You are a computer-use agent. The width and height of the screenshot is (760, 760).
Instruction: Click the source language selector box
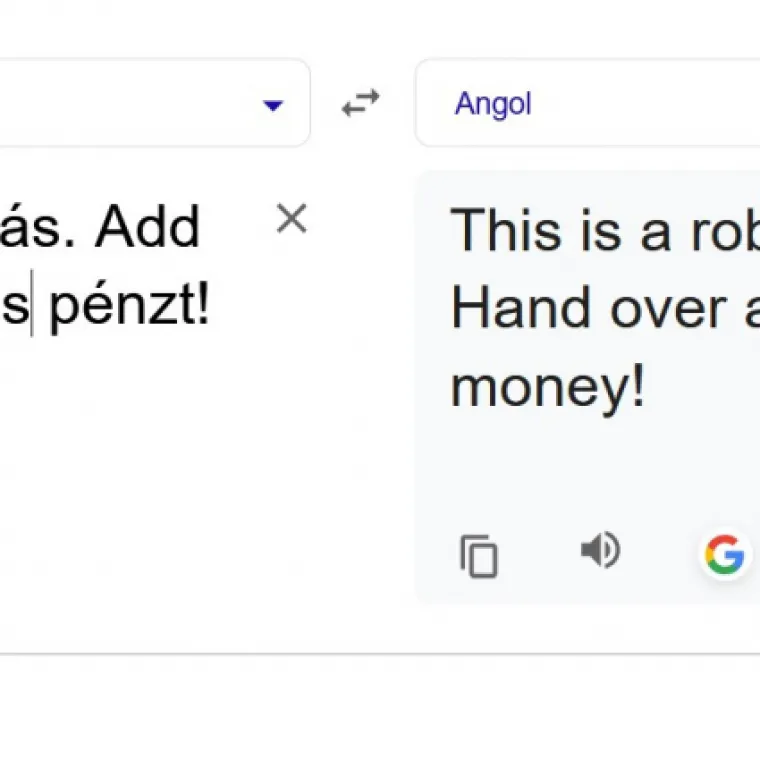click(x=150, y=103)
